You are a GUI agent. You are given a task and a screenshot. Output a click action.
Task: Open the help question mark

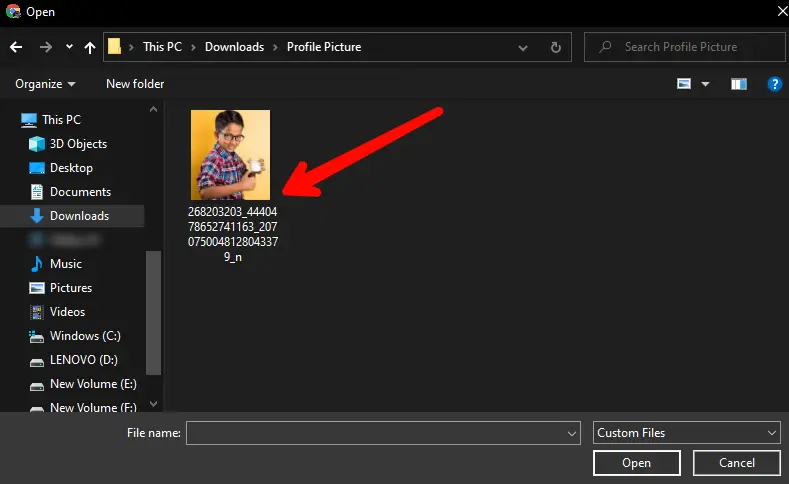coord(774,84)
